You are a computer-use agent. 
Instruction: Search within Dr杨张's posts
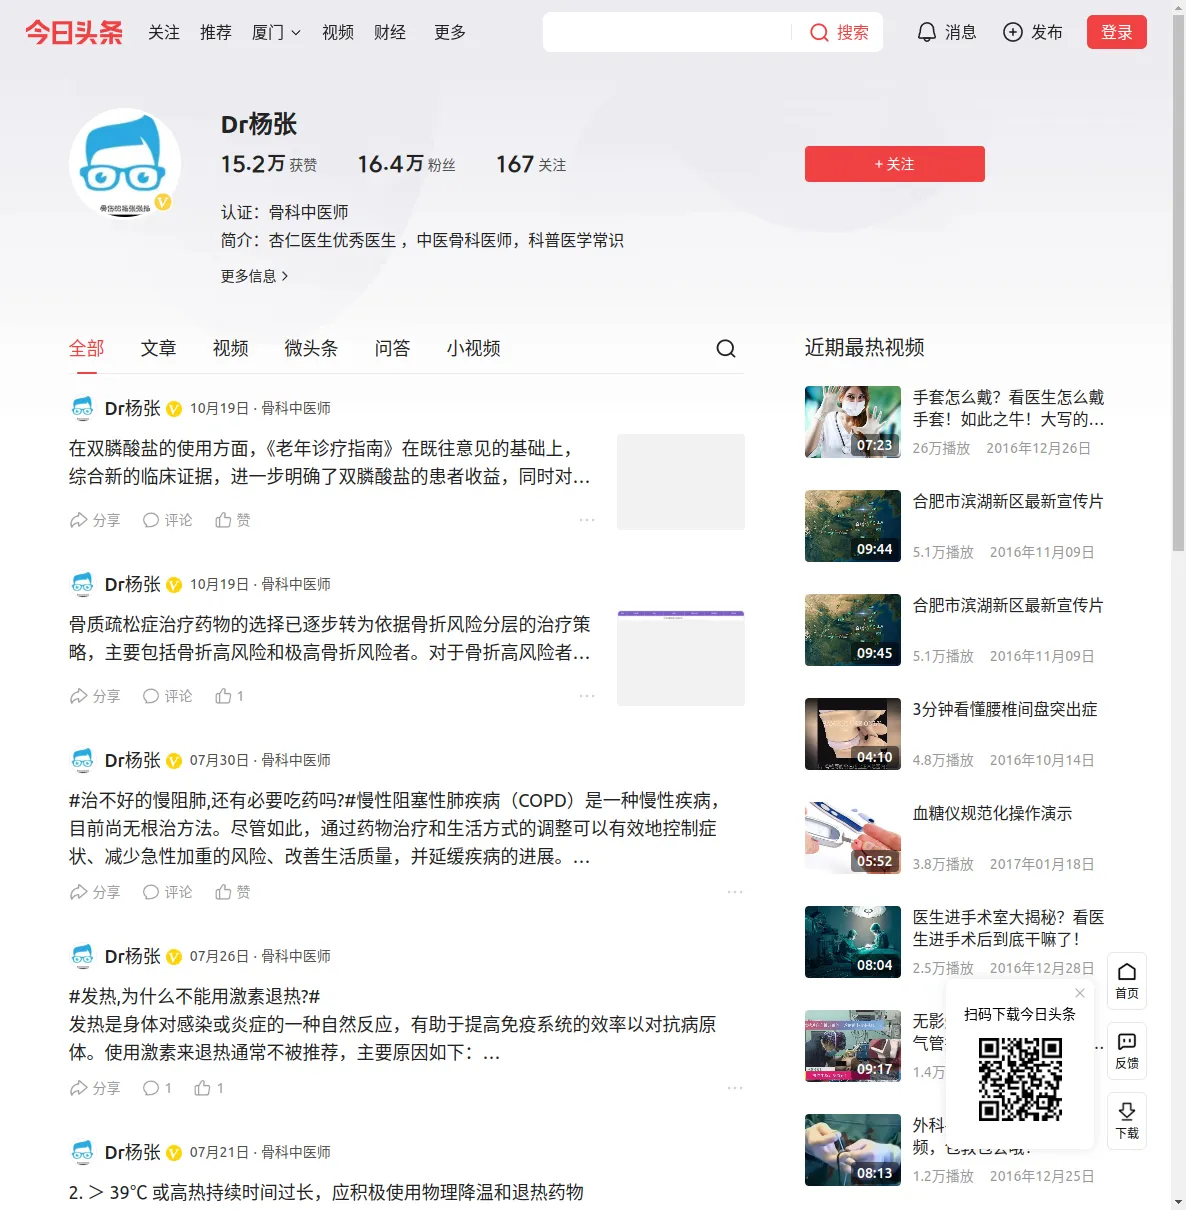coord(726,348)
